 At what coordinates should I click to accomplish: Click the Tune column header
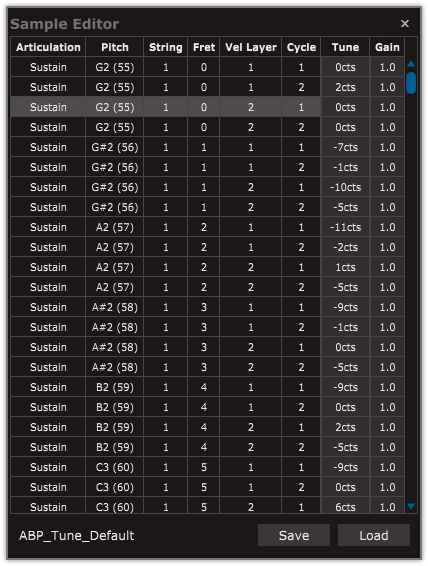(345, 47)
